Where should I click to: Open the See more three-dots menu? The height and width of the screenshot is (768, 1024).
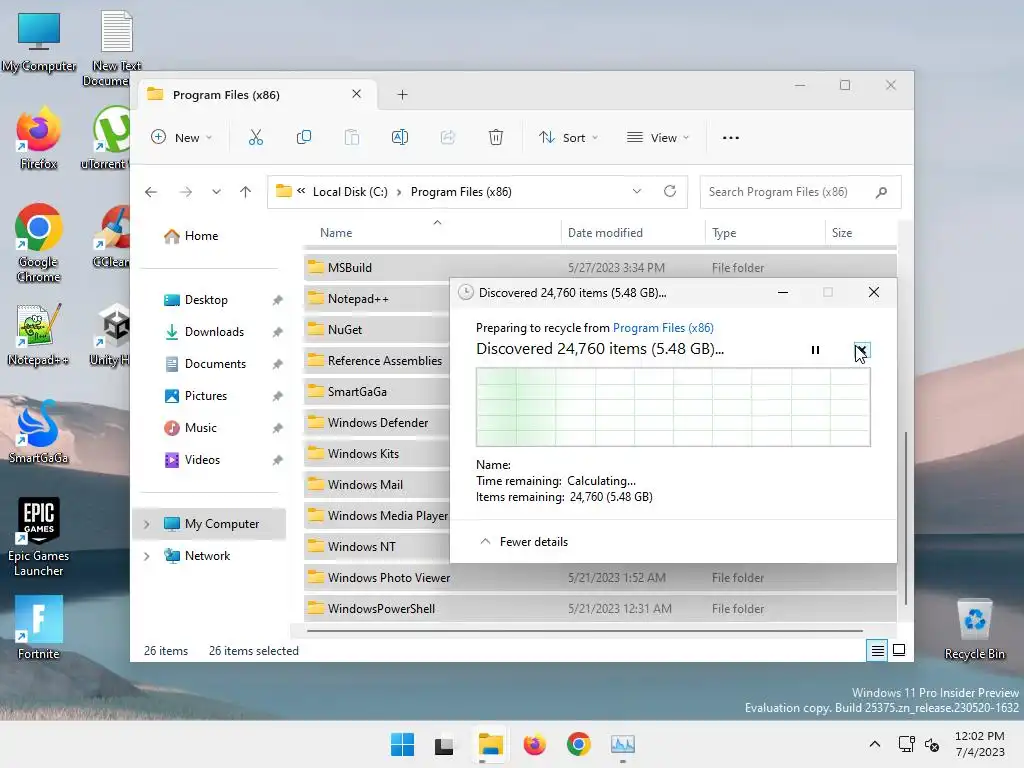(731, 138)
